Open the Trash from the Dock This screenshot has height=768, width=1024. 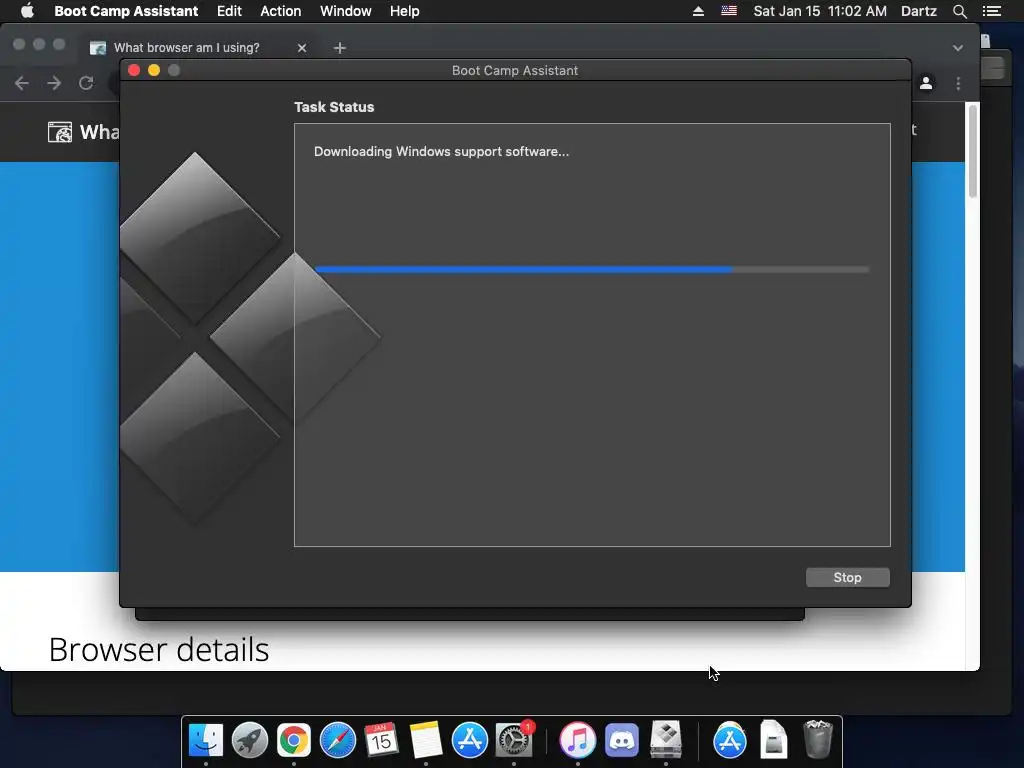pos(817,739)
